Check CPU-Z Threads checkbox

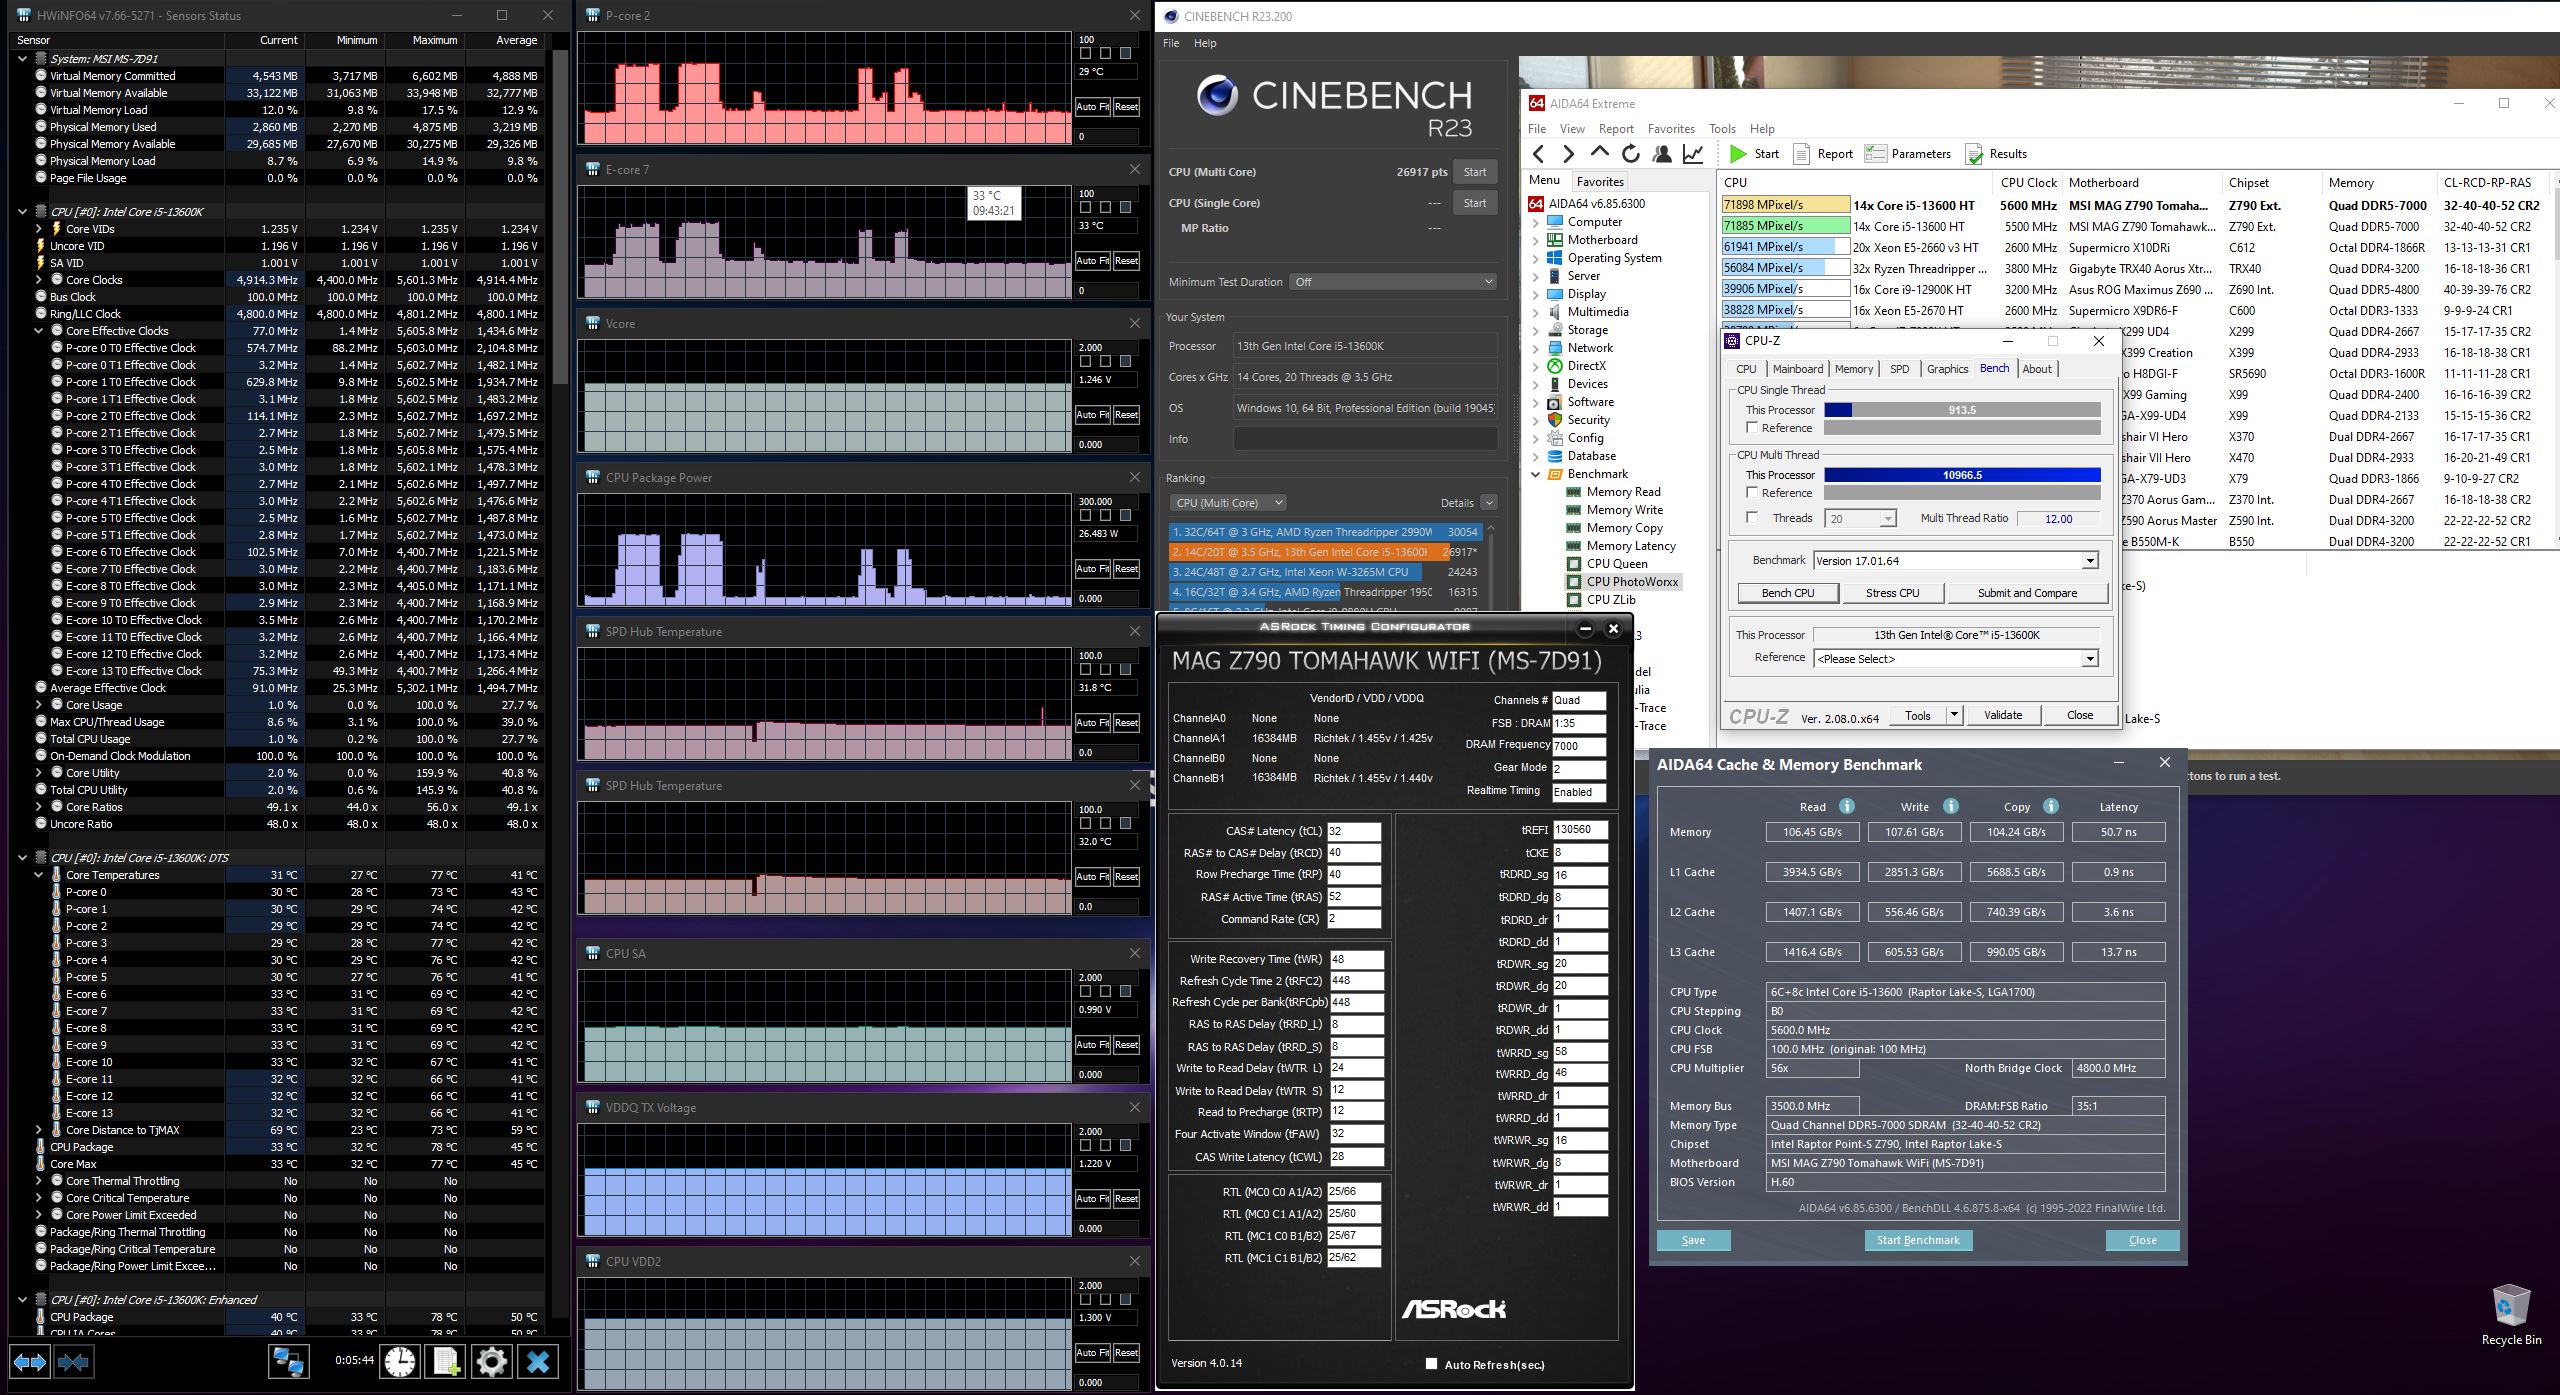(1752, 518)
